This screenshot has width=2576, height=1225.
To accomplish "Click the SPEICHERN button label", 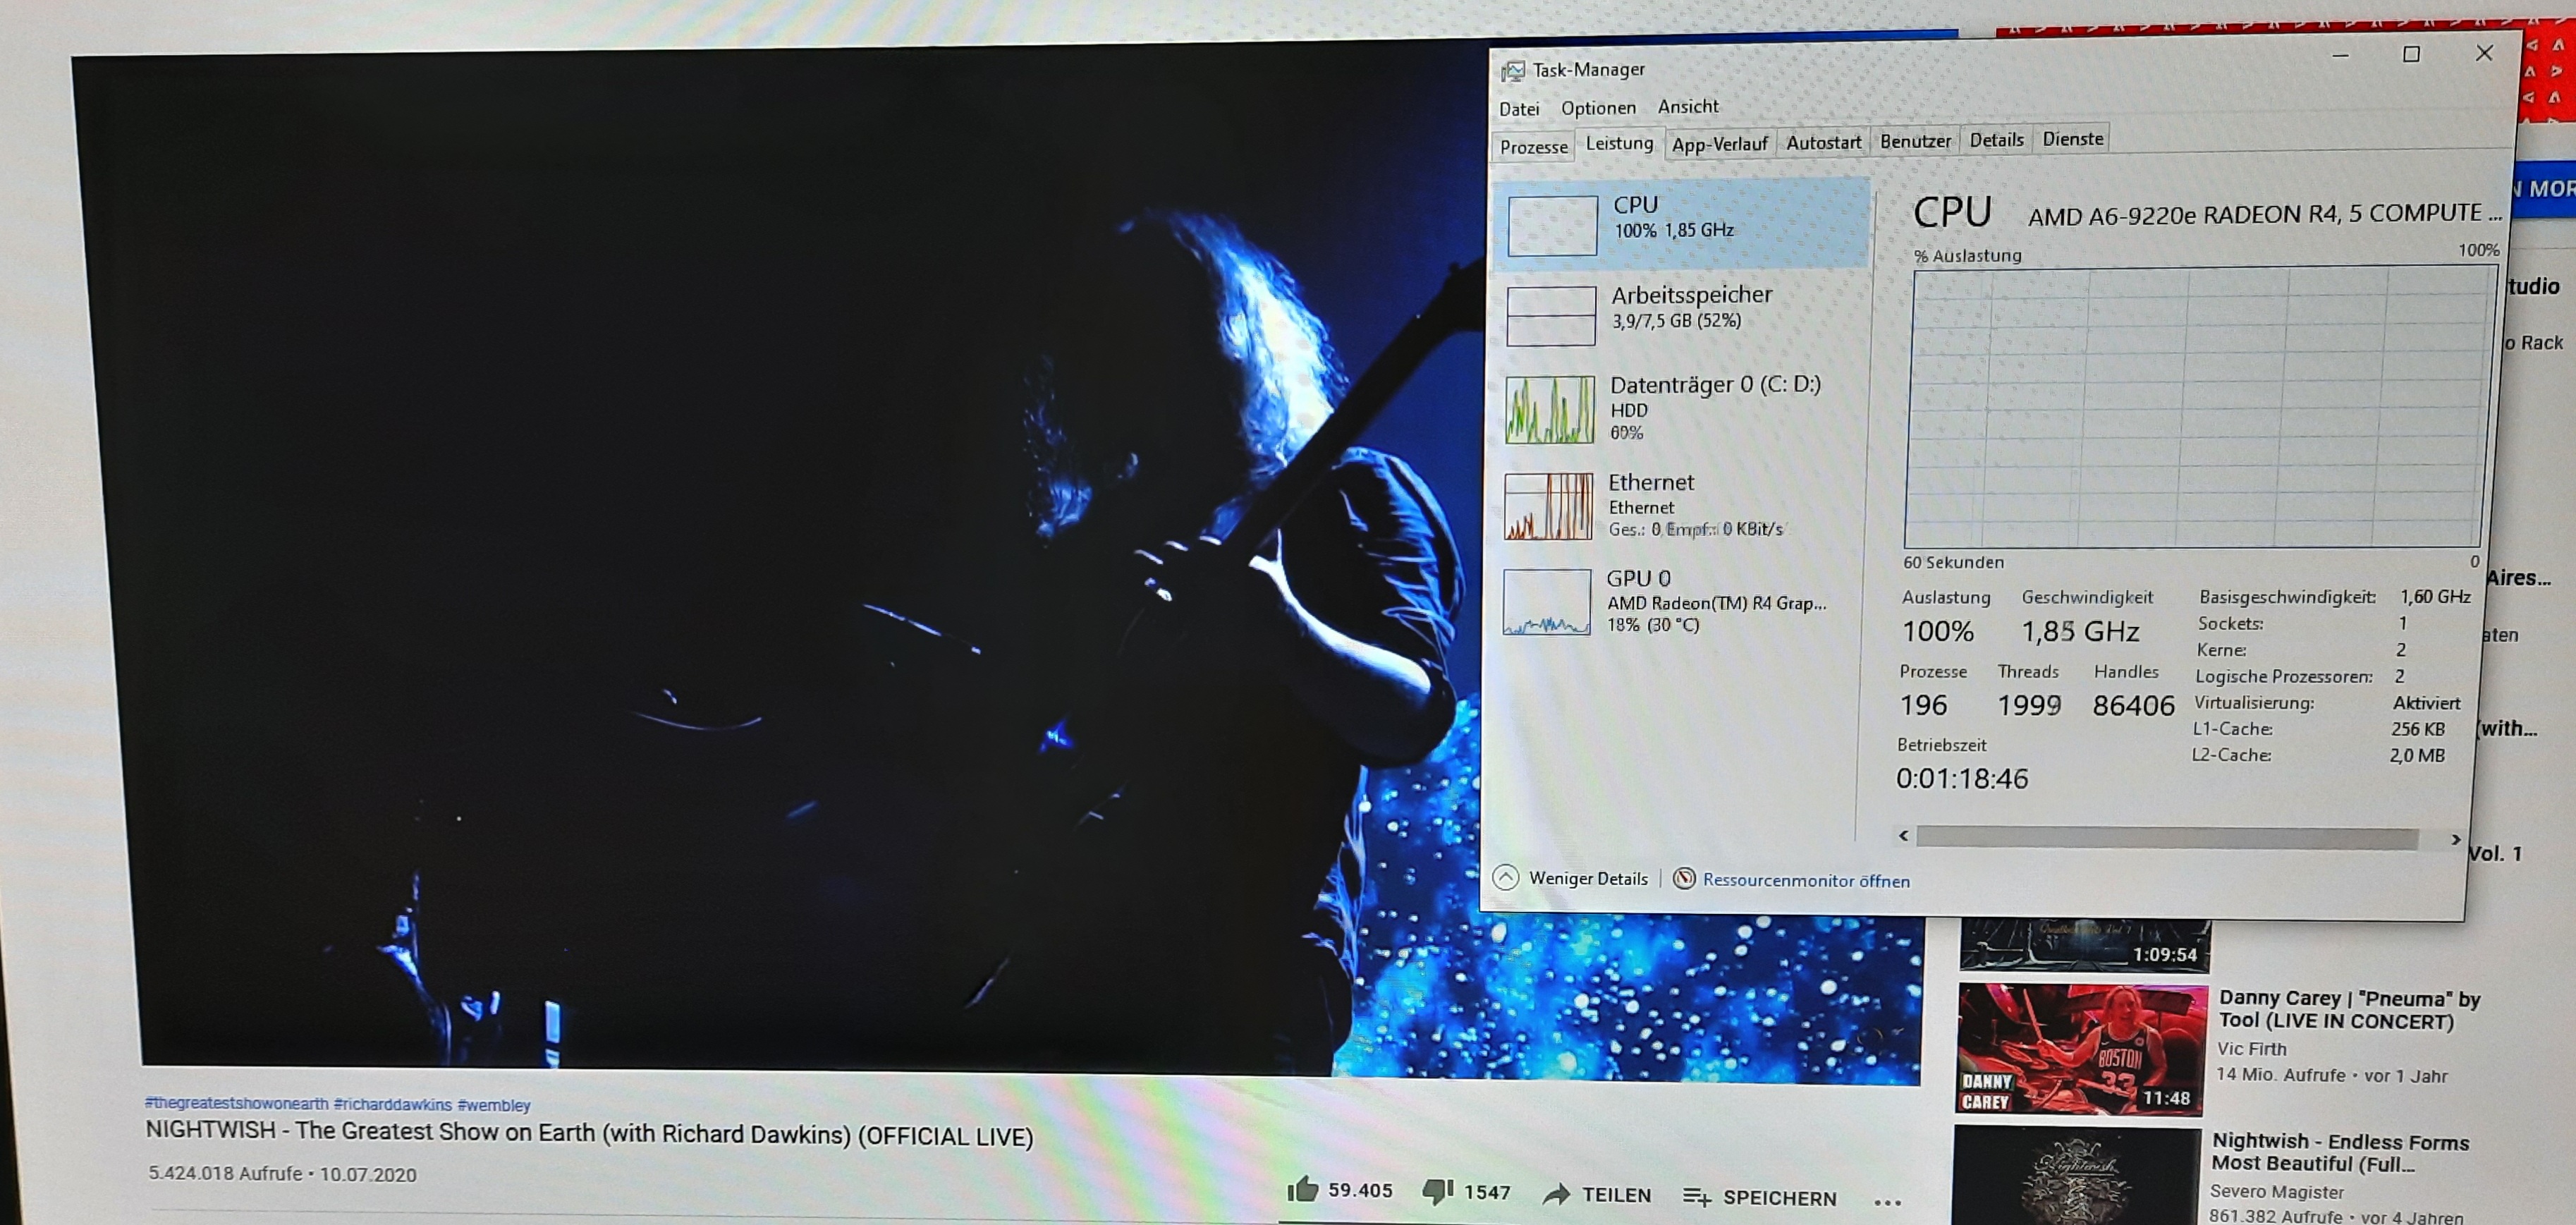I will tap(1780, 1198).
